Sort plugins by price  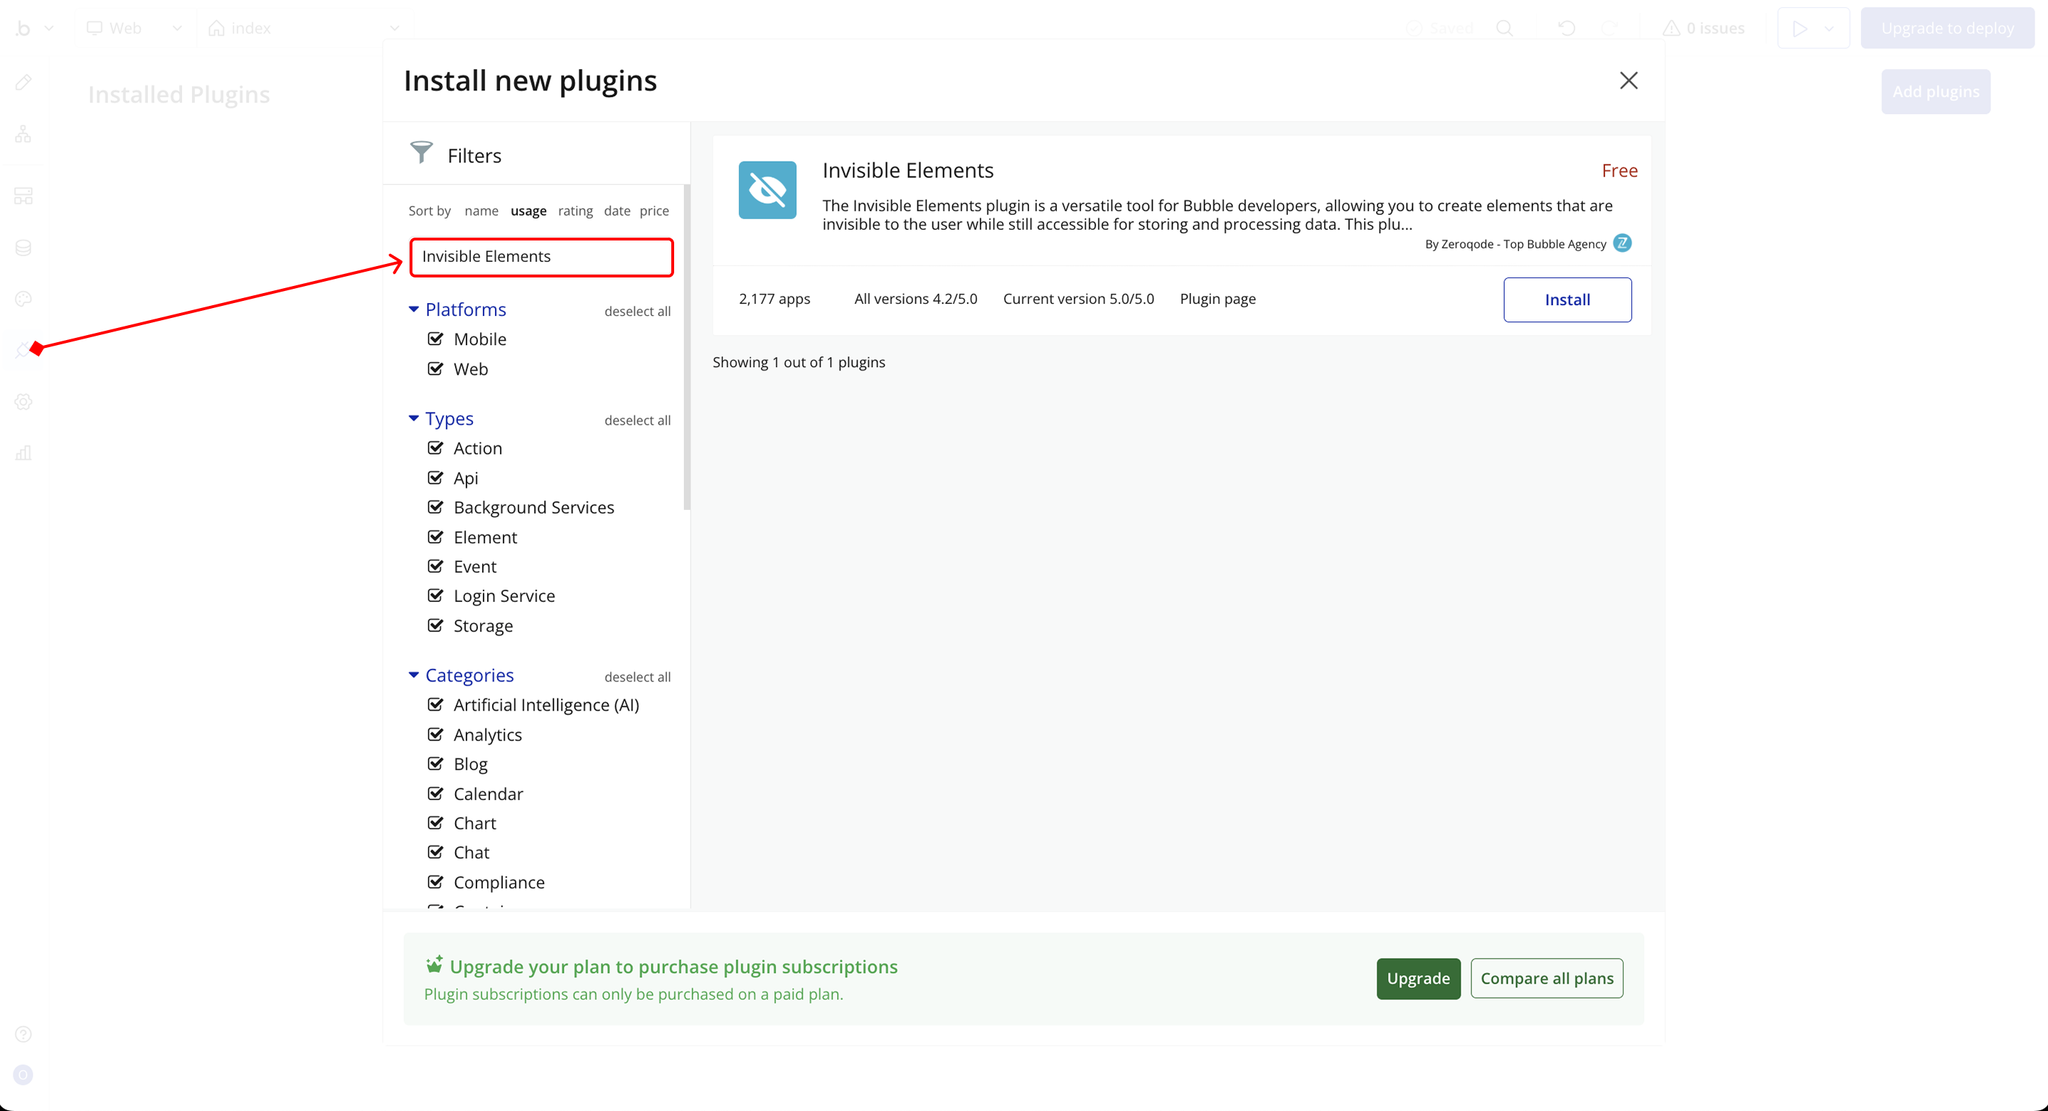[x=654, y=211]
